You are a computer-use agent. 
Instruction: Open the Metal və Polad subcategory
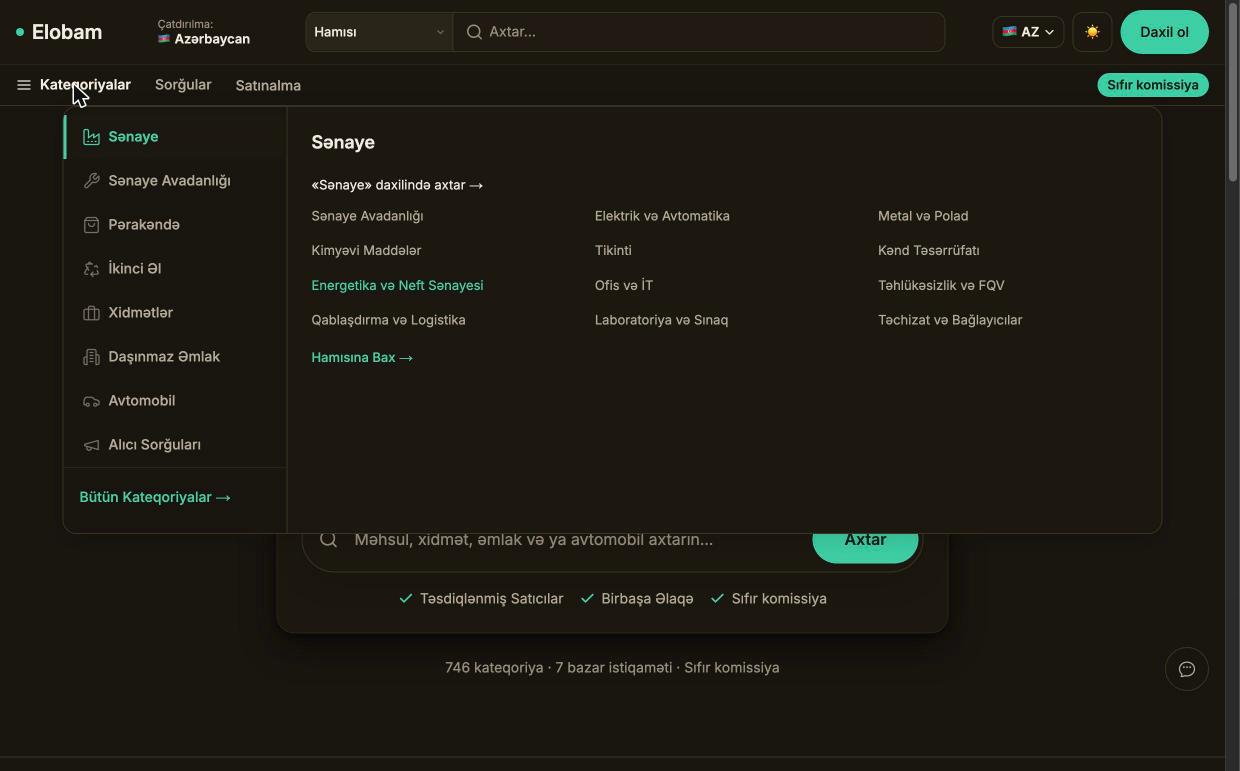click(923, 216)
